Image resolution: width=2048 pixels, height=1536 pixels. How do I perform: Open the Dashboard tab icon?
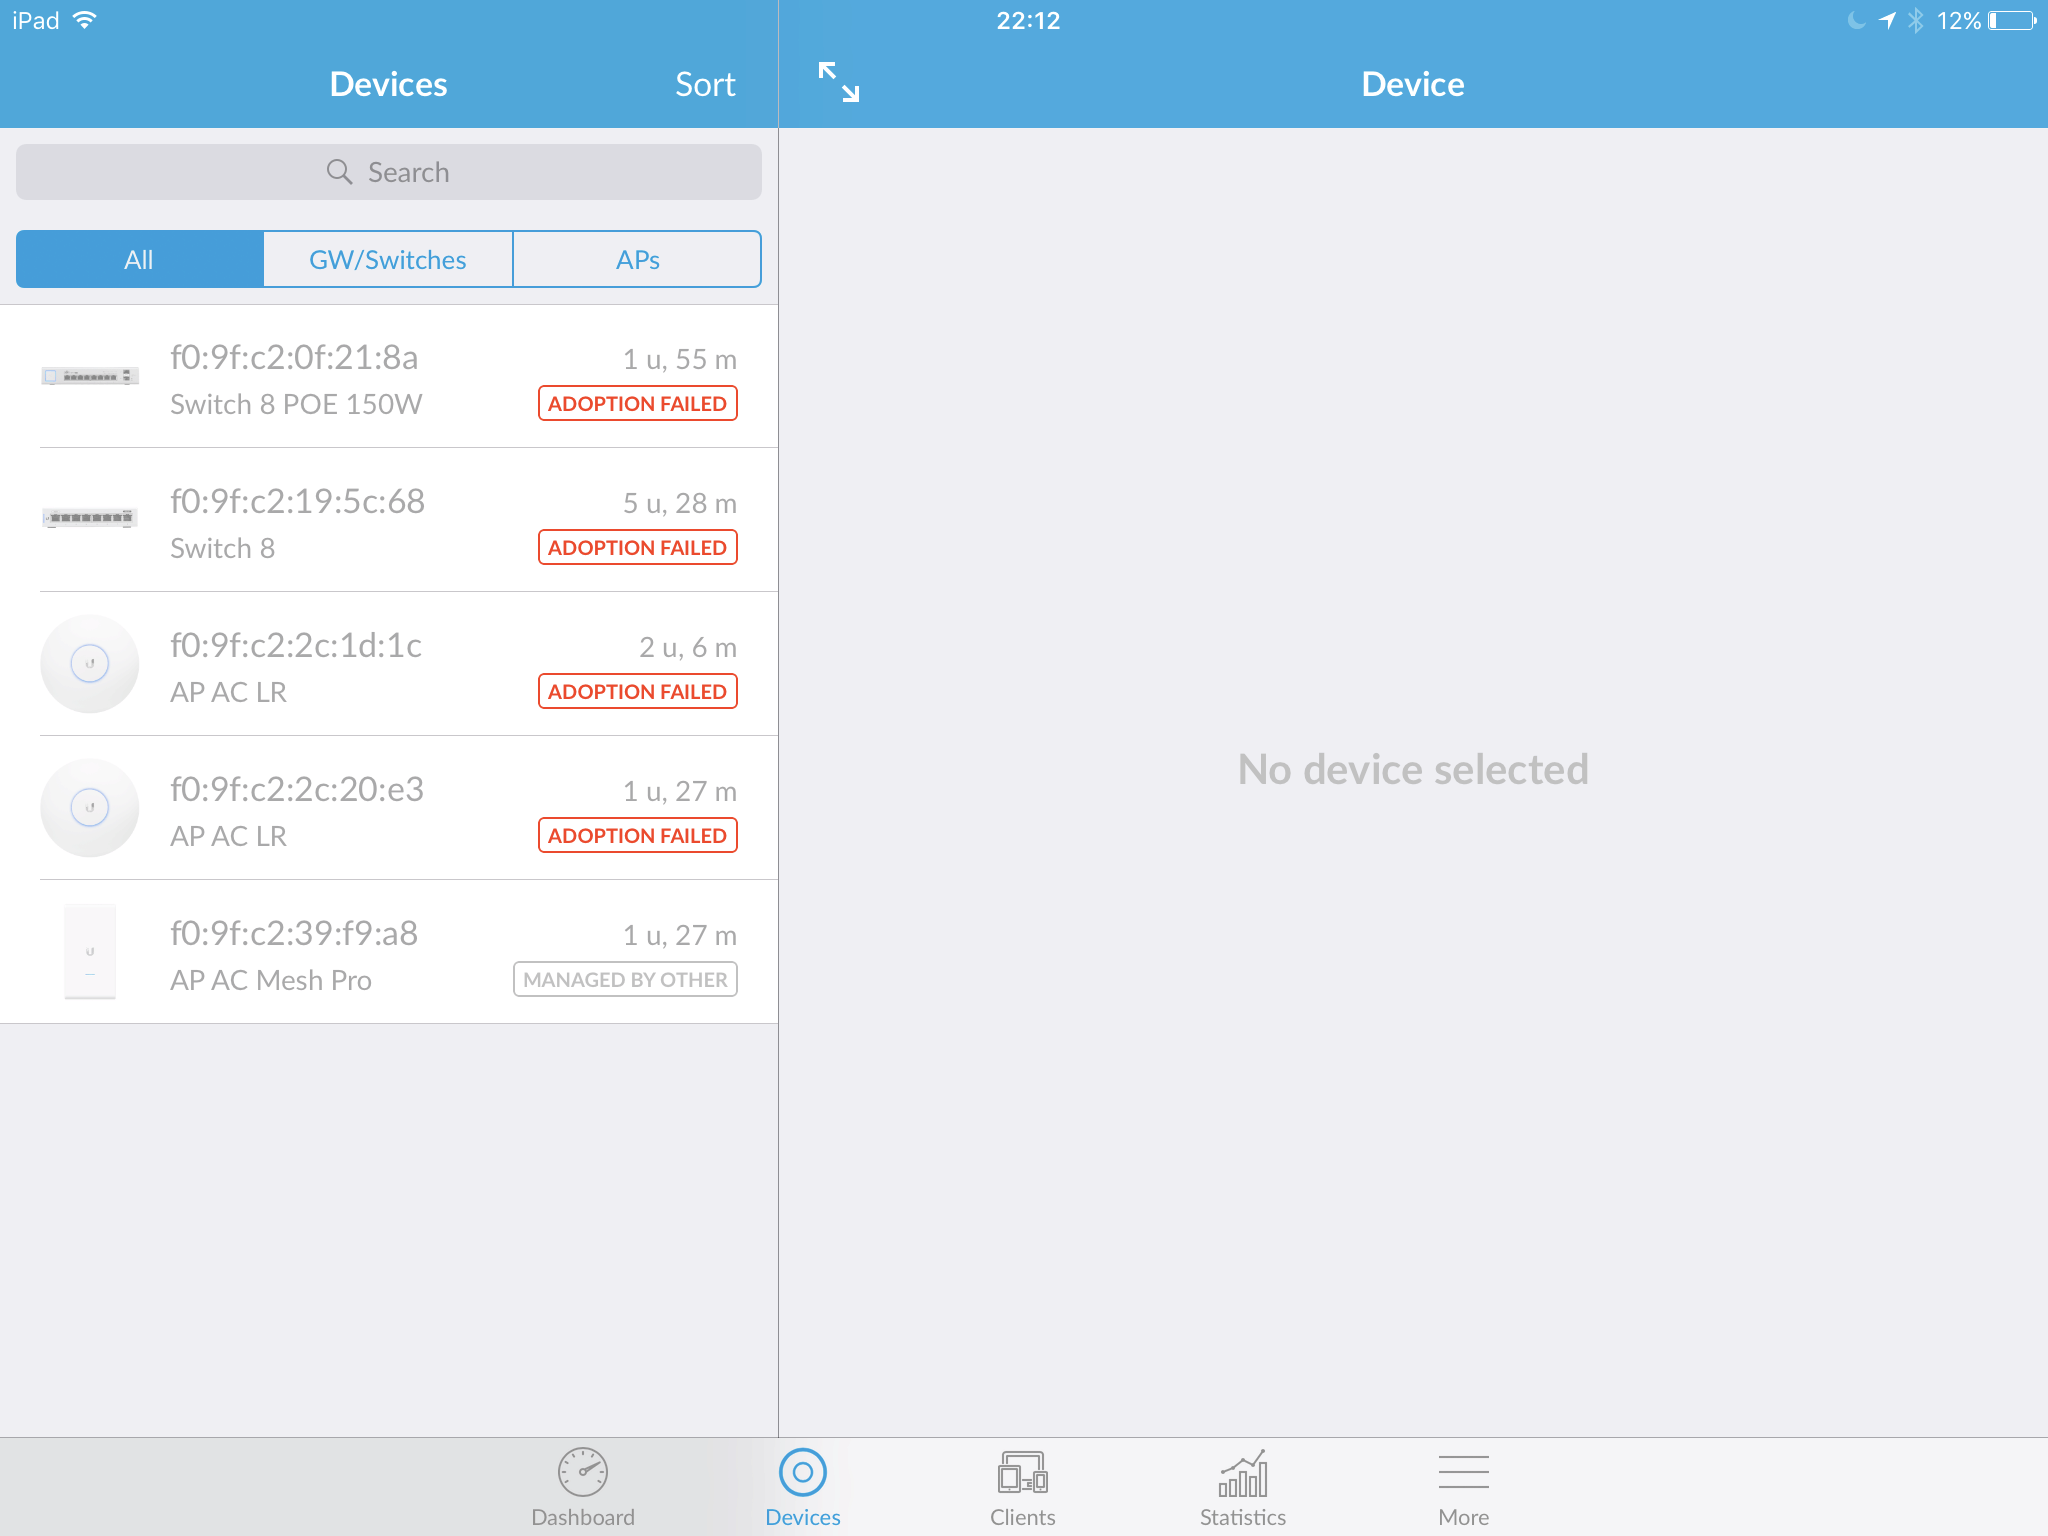pos(583,1472)
